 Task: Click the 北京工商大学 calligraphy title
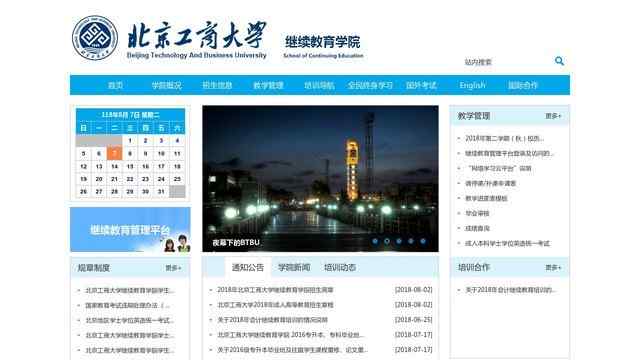(x=197, y=35)
